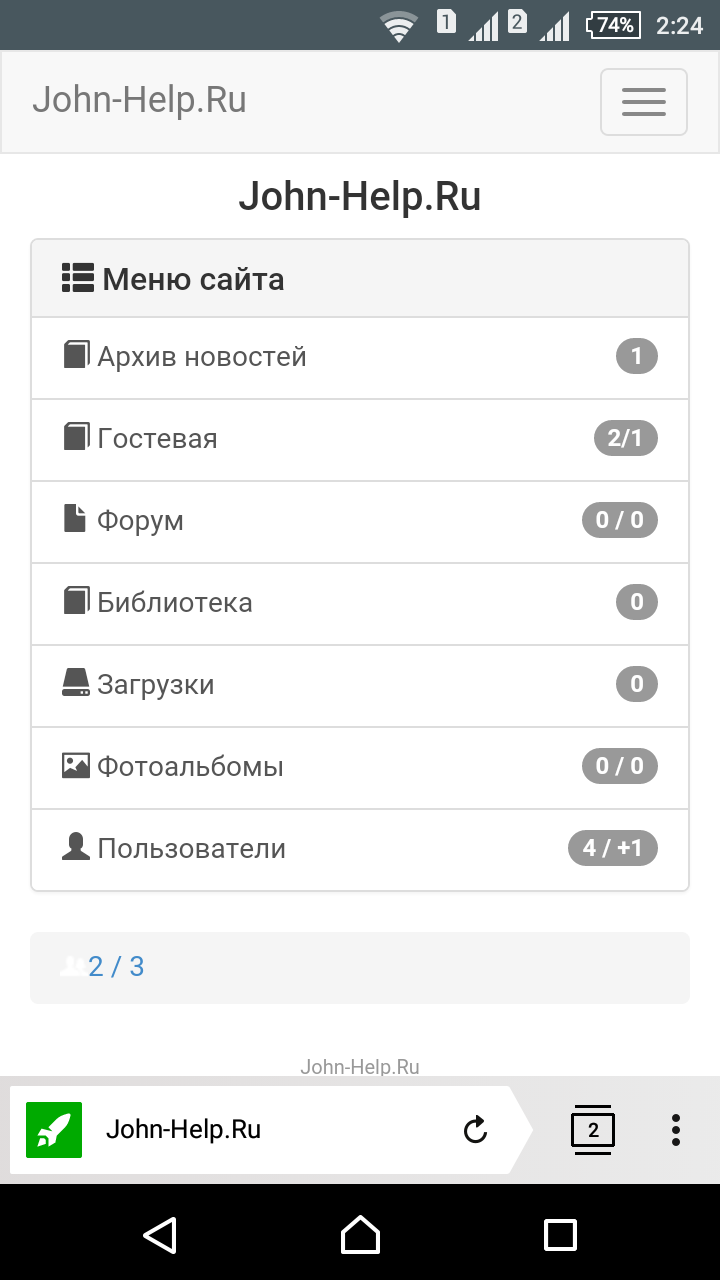Screen dimensions: 720x1280
Task: Tap the browser rocket icon
Action: tap(54, 1130)
